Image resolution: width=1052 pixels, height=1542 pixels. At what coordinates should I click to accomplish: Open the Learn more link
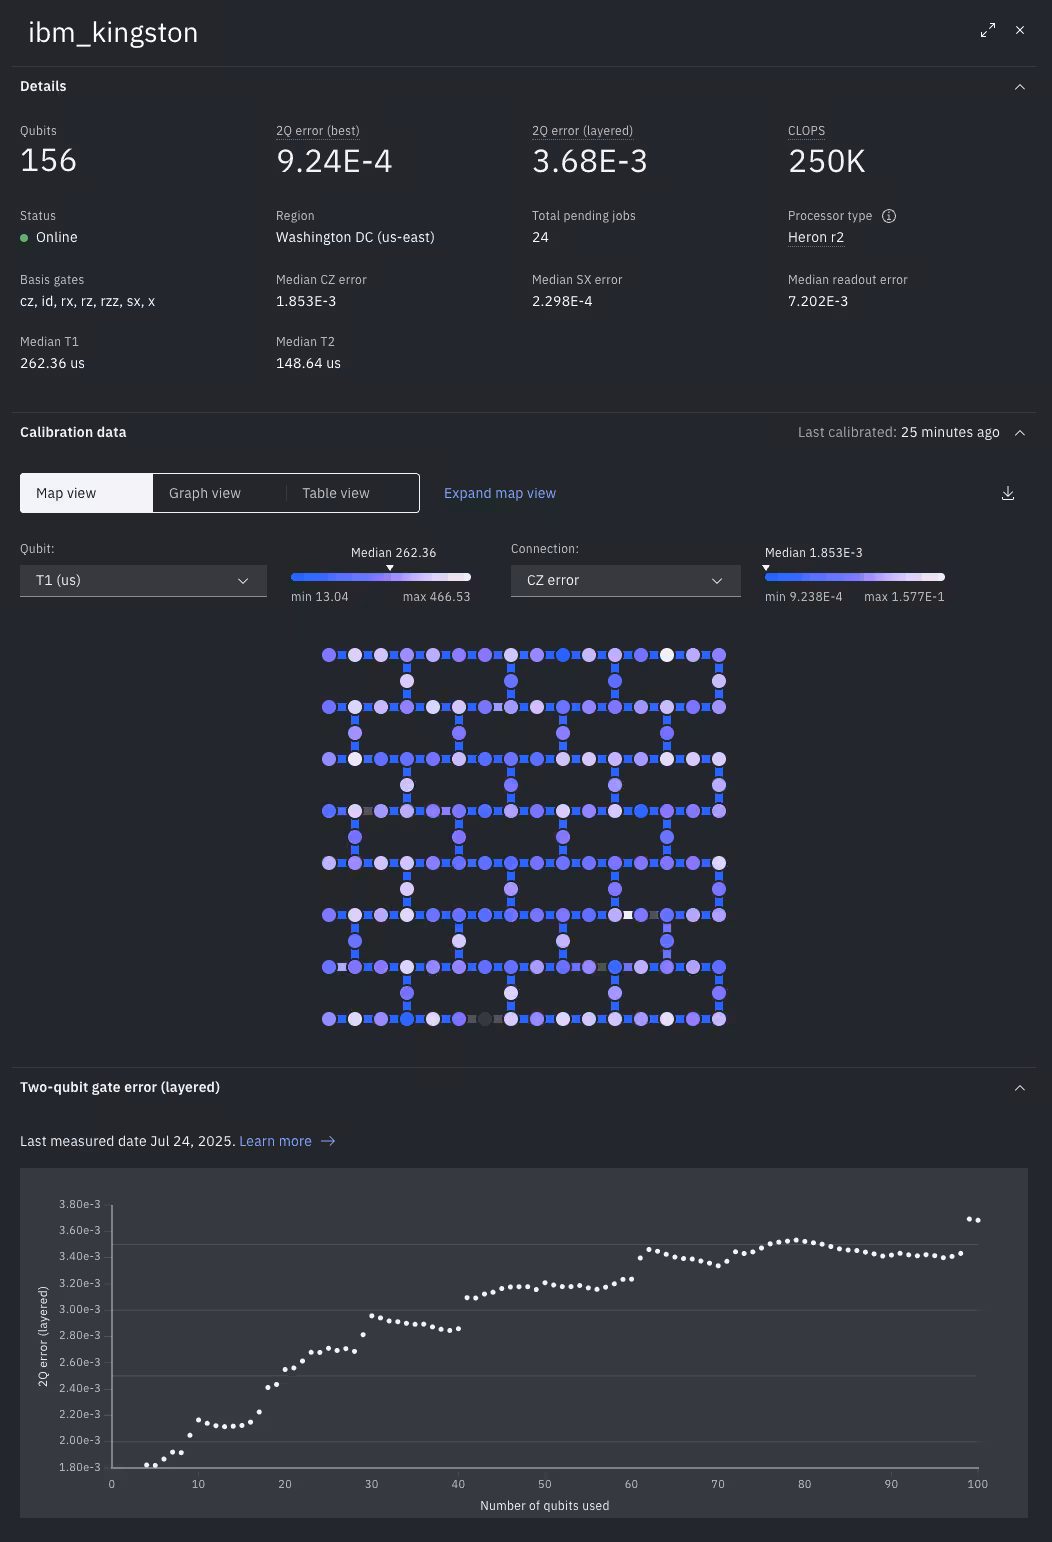(275, 1141)
